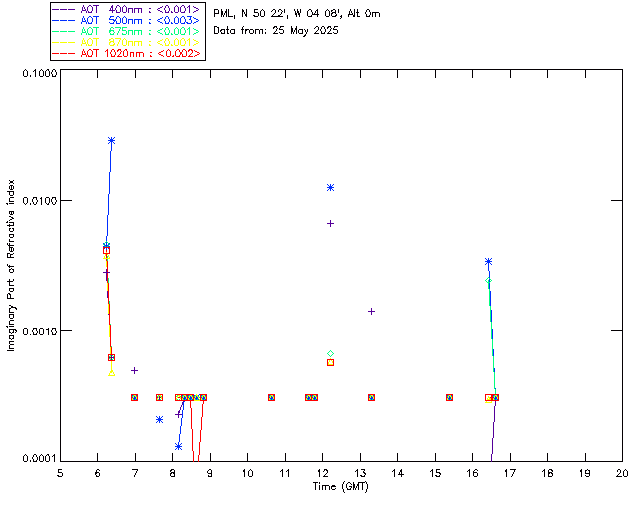The height and width of the screenshot is (512, 640).
Task: Click the x-axis tick label 11
Action: [285, 473]
